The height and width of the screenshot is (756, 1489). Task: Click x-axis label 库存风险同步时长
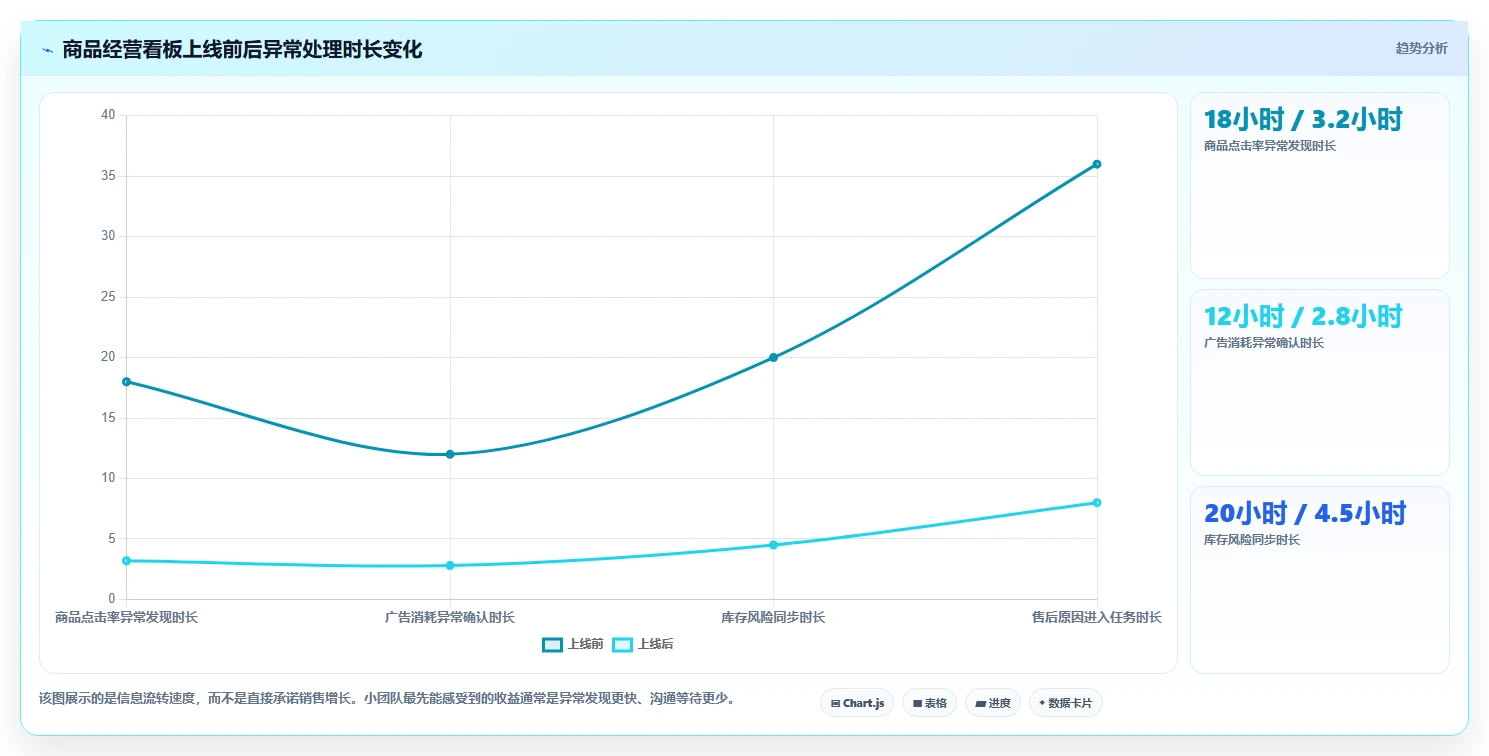[x=773, y=618]
